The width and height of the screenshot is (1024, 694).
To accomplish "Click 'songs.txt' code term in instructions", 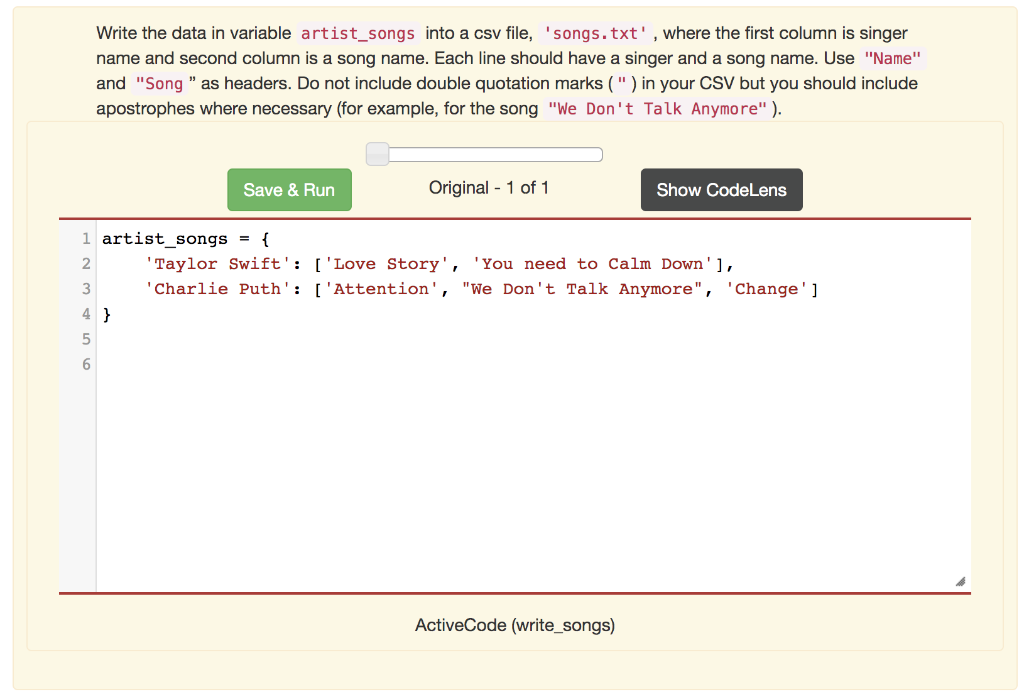I will tap(595, 33).
